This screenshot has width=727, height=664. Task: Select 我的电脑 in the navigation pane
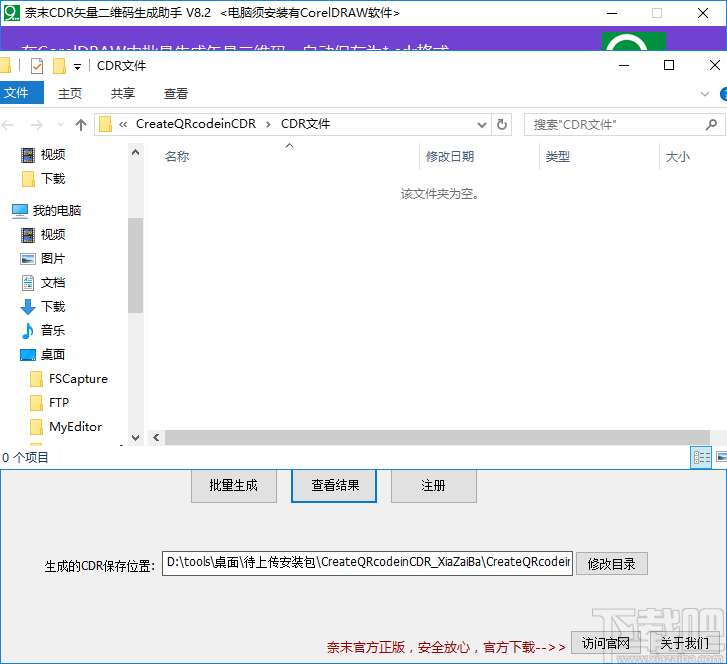(46, 211)
